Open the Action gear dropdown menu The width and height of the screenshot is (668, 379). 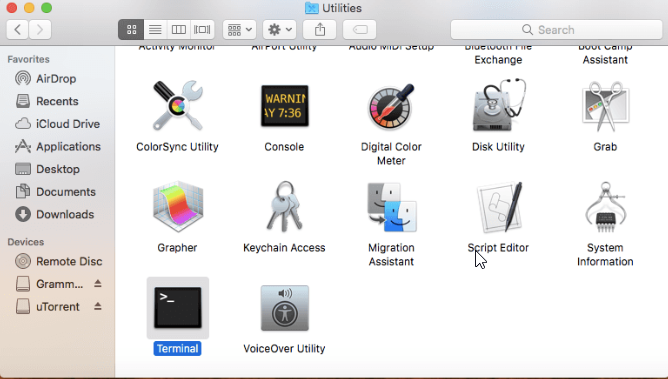click(279, 29)
